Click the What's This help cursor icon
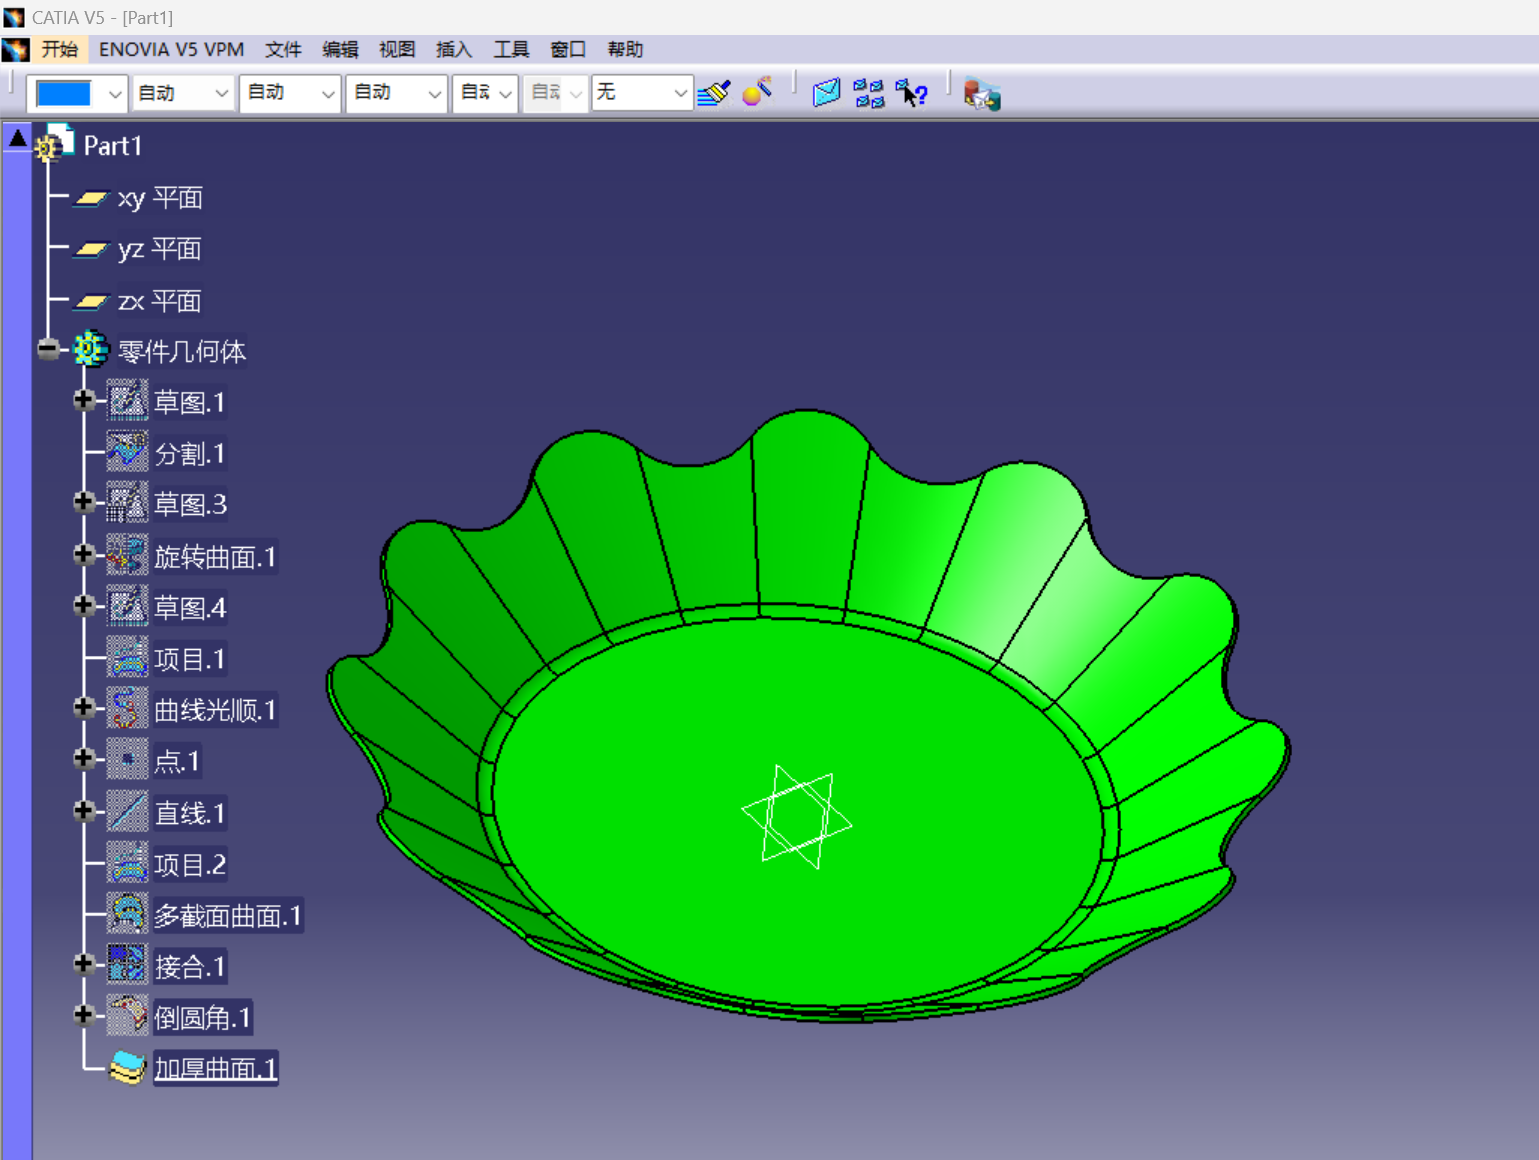Screen dimensions: 1539x1160 [911, 93]
